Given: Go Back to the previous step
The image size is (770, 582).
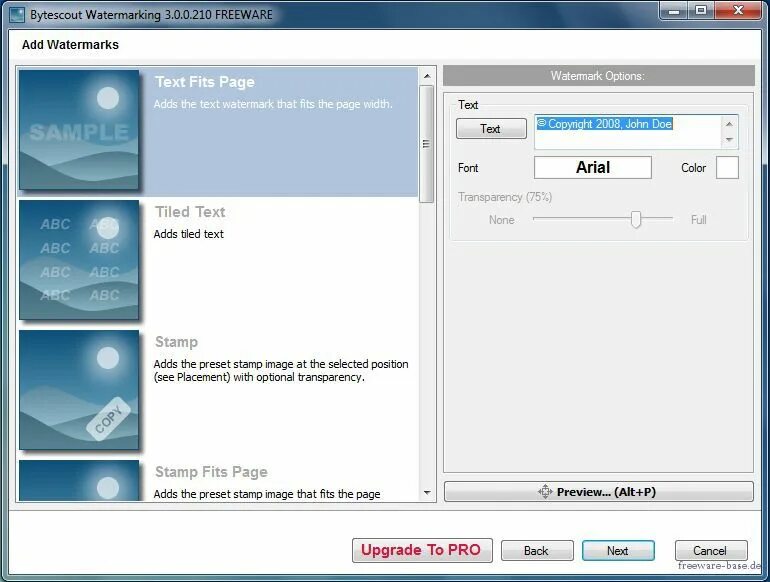Looking at the screenshot, I should 537,551.
